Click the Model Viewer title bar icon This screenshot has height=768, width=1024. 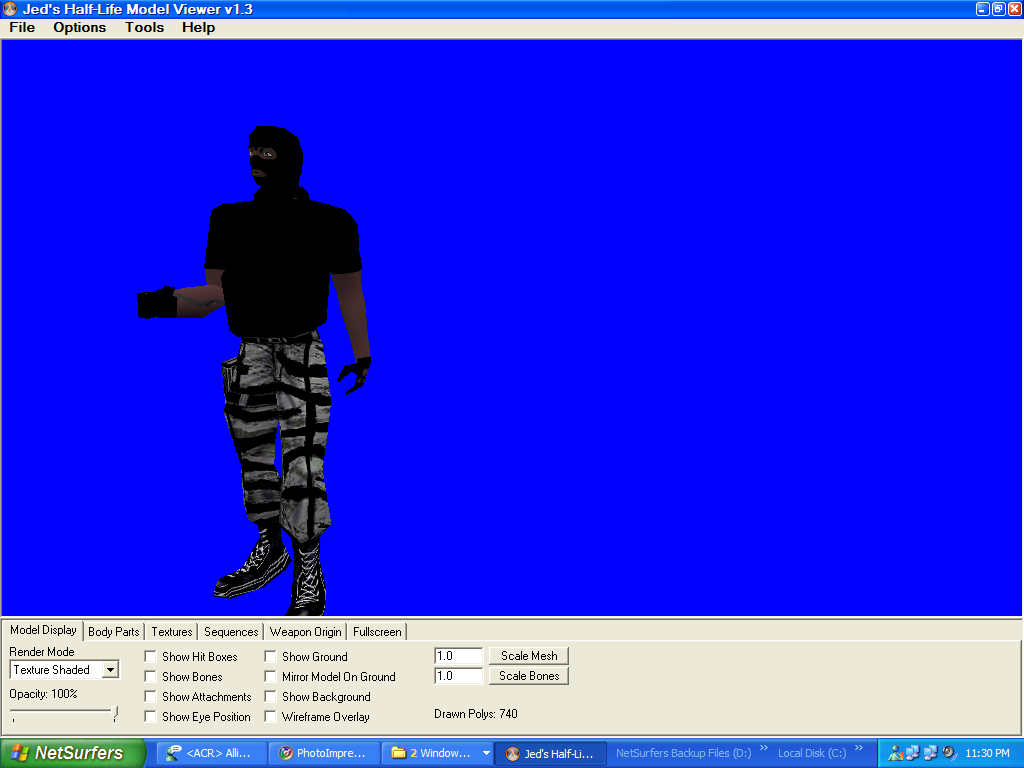pyautogui.click(x=10, y=9)
